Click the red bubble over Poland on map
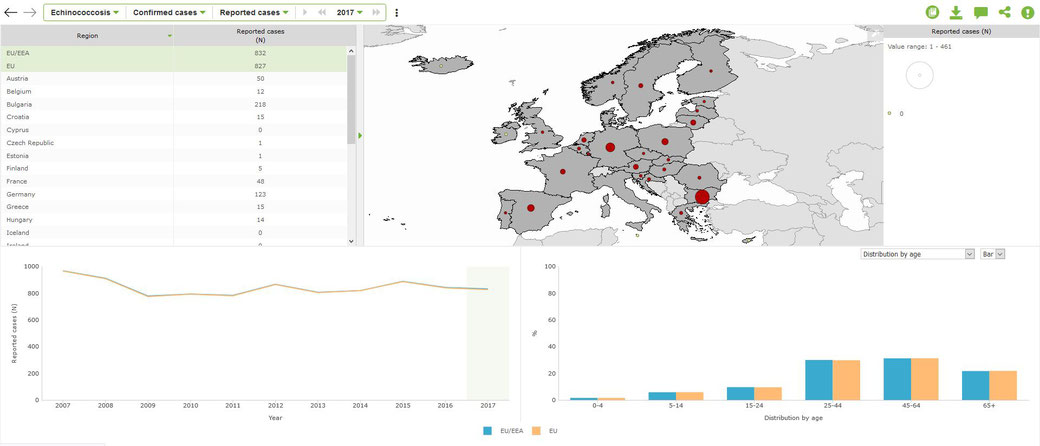This screenshot has height=446, width=1040. [x=665, y=141]
